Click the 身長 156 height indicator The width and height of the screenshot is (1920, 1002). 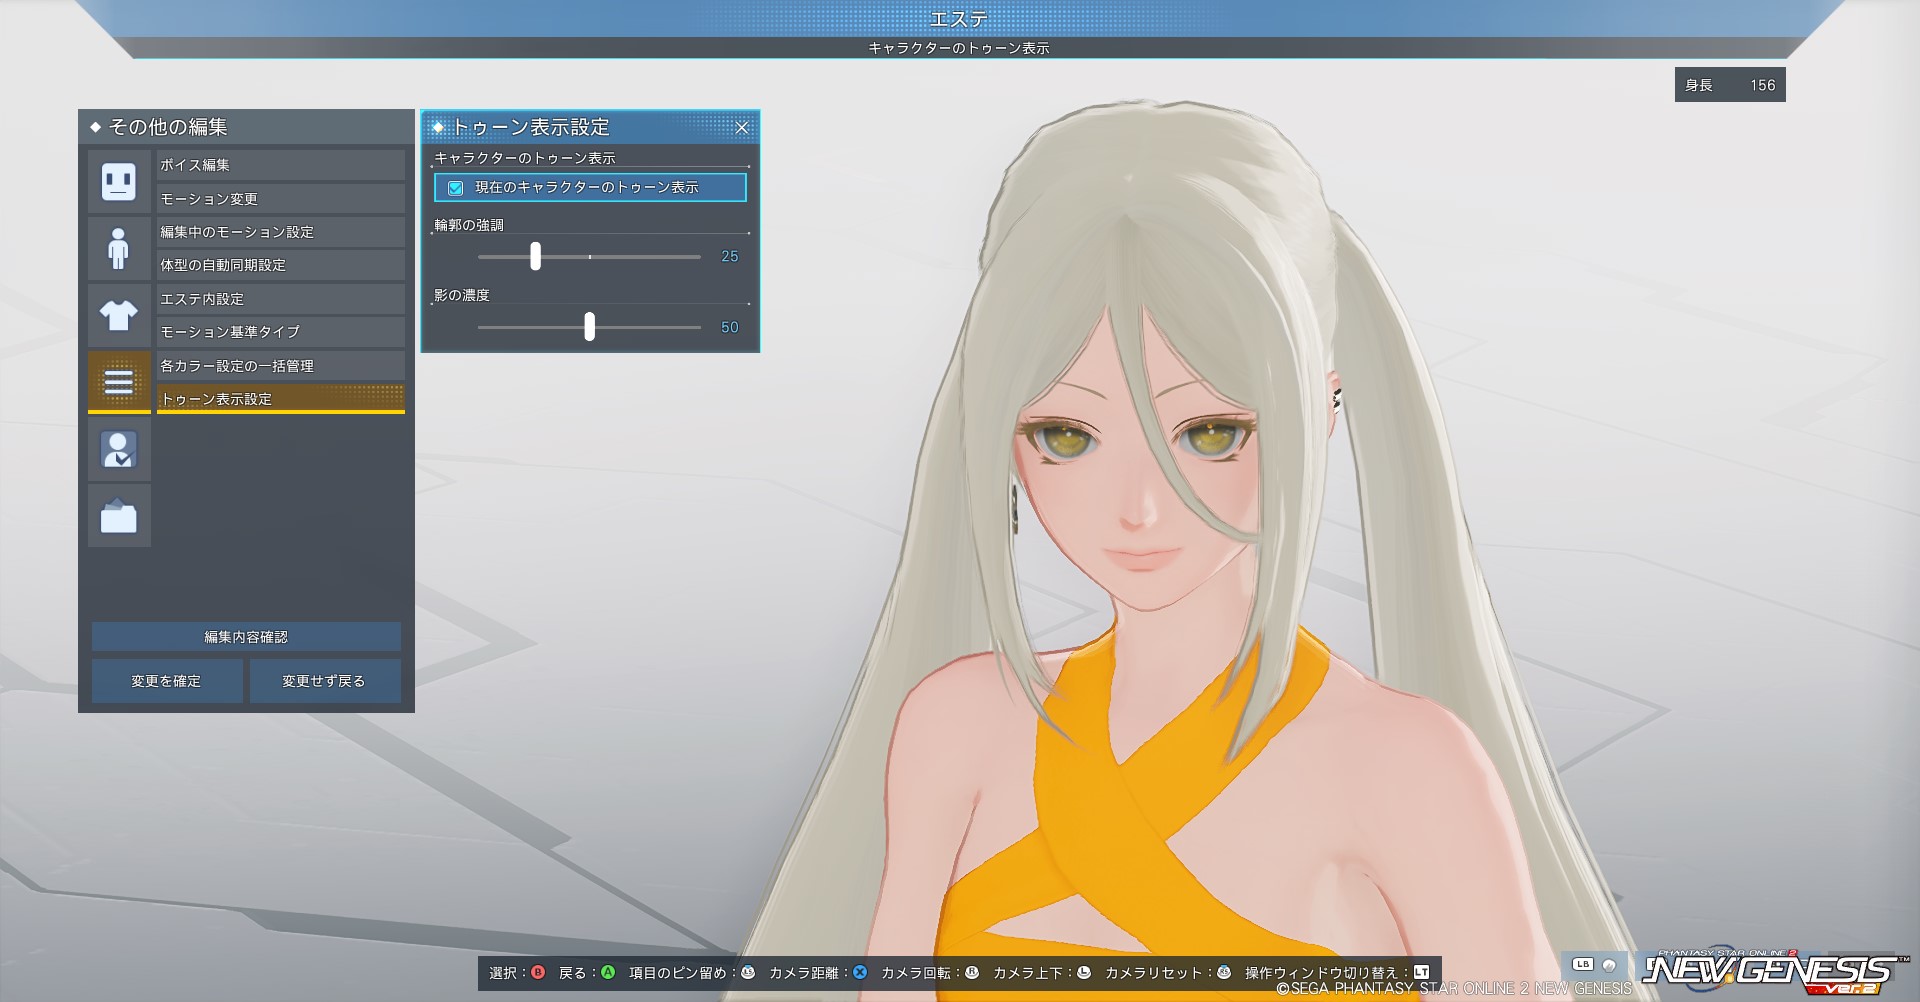[x=1730, y=85]
